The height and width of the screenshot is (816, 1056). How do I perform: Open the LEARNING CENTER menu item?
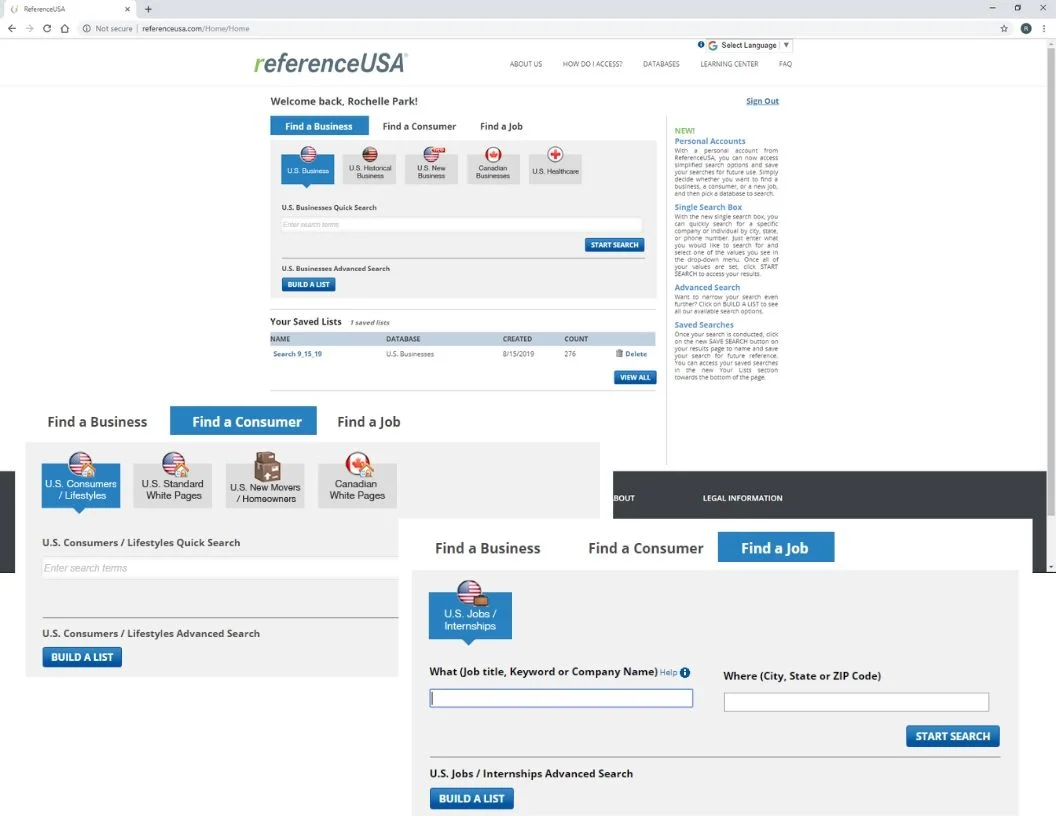coord(729,64)
